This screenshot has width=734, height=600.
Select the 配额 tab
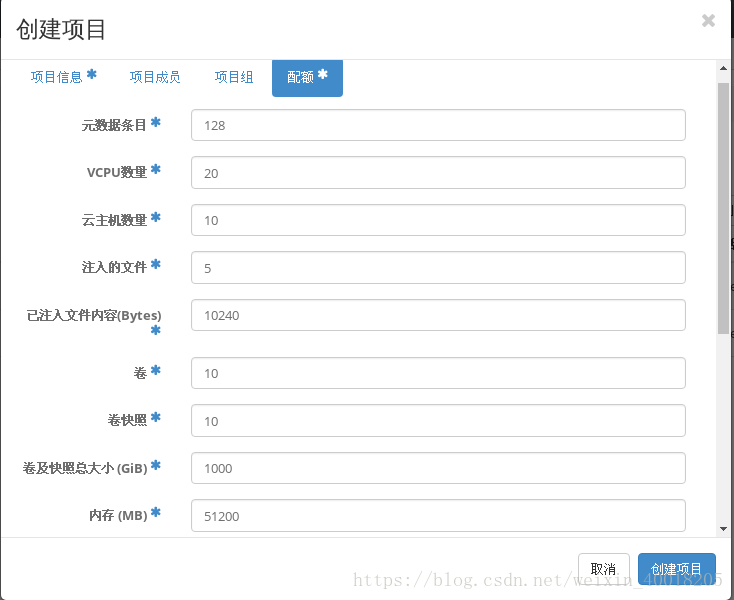click(x=307, y=77)
